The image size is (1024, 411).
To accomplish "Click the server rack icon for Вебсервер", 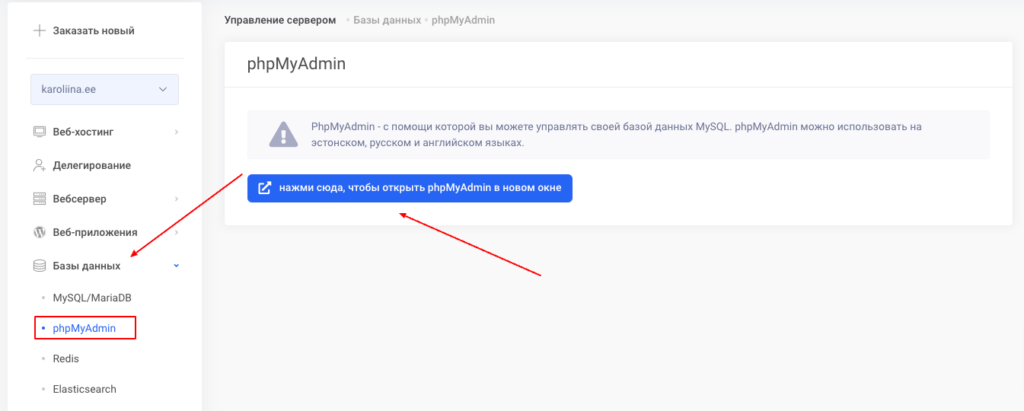I will 40,199.
